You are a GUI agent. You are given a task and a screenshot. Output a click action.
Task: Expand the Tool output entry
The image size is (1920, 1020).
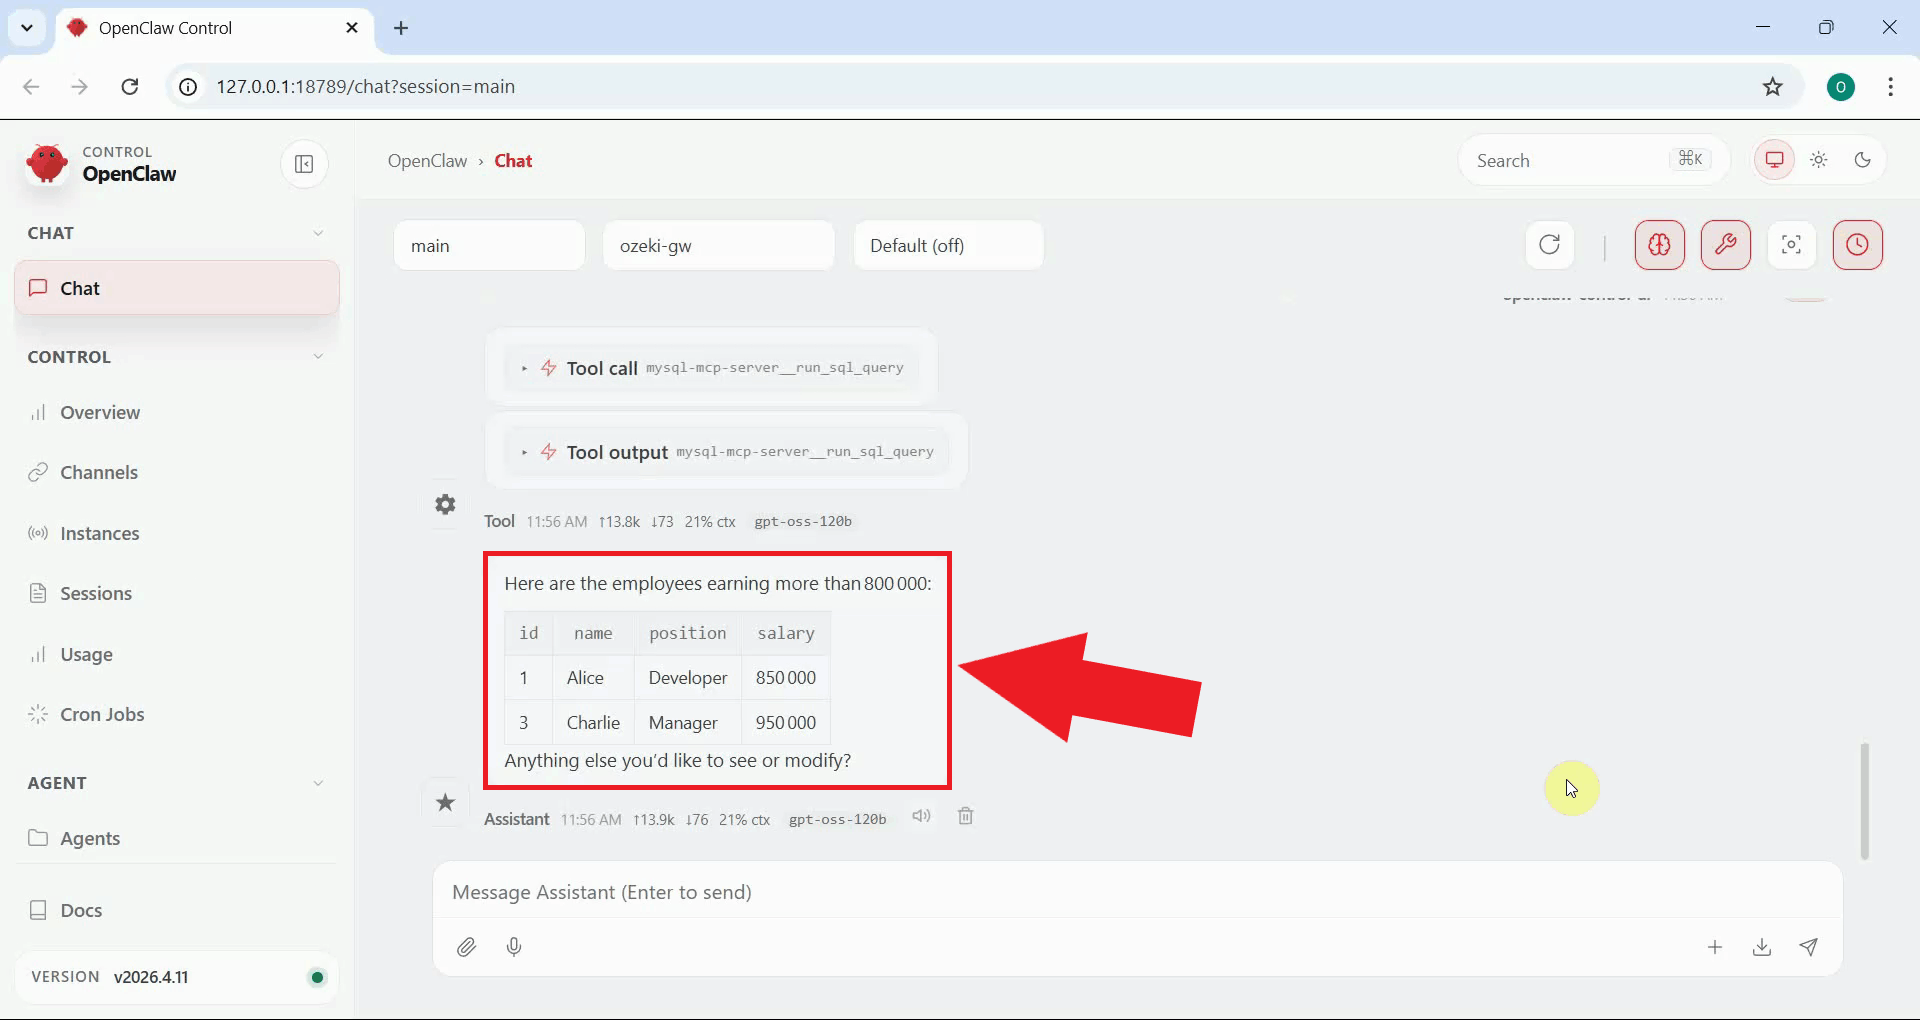(727, 452)
